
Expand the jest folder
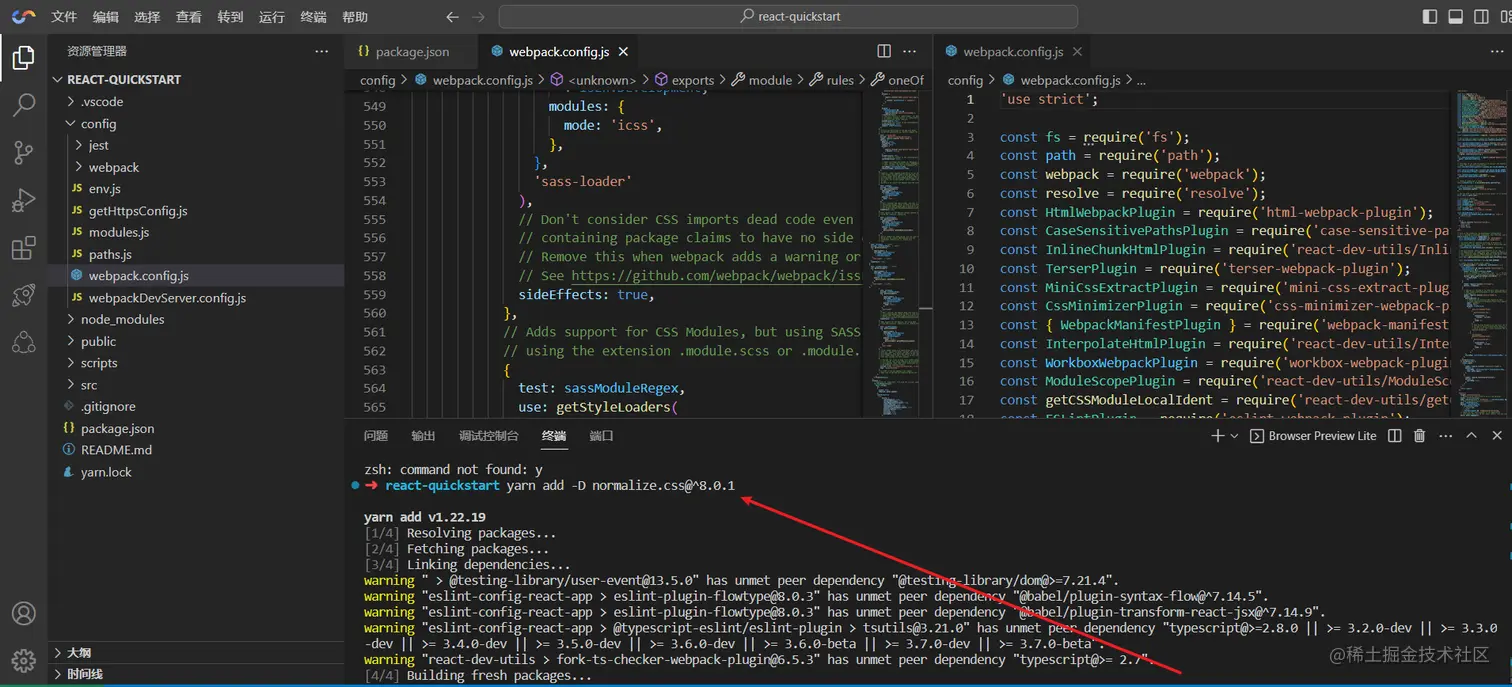coord(196,145)
